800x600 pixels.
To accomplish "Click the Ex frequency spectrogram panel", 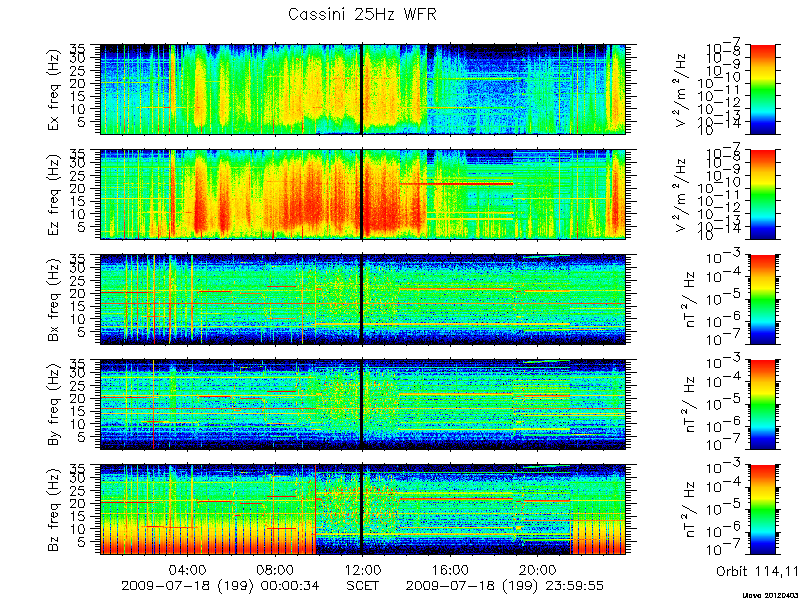I will tap(363, 89).
